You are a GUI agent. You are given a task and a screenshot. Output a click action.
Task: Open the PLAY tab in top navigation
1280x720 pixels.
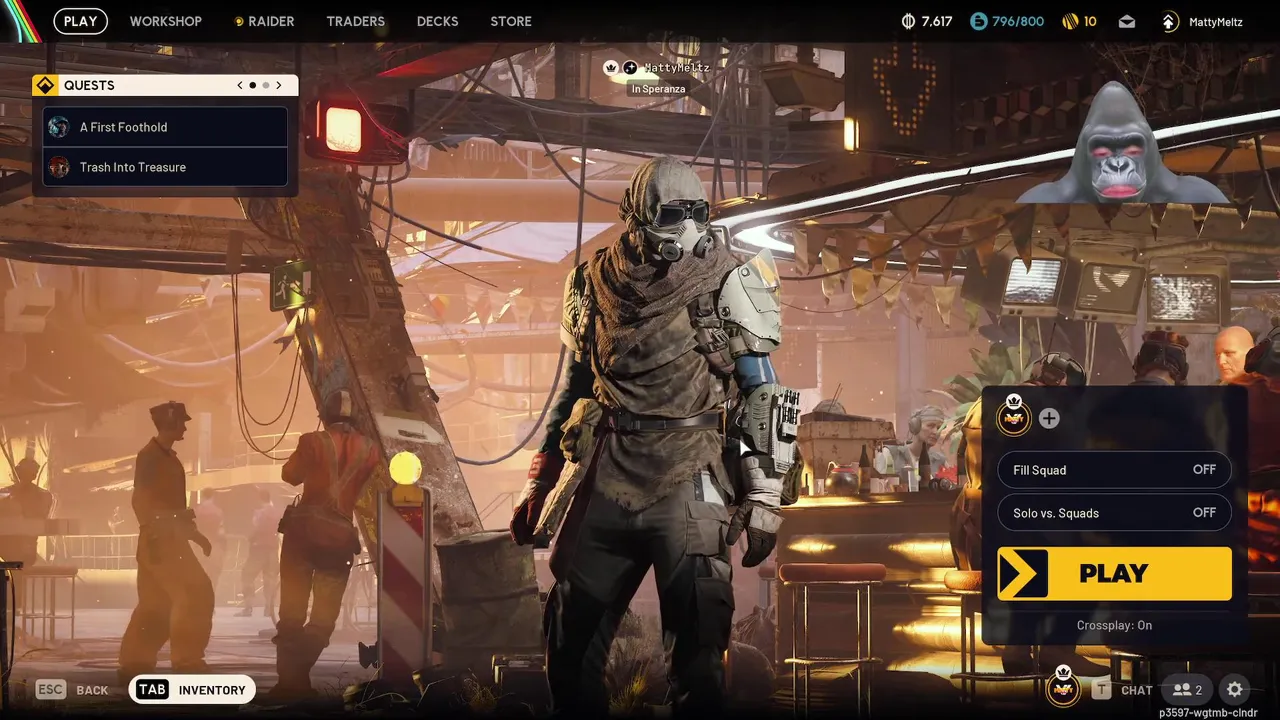[x=80, y=21]
